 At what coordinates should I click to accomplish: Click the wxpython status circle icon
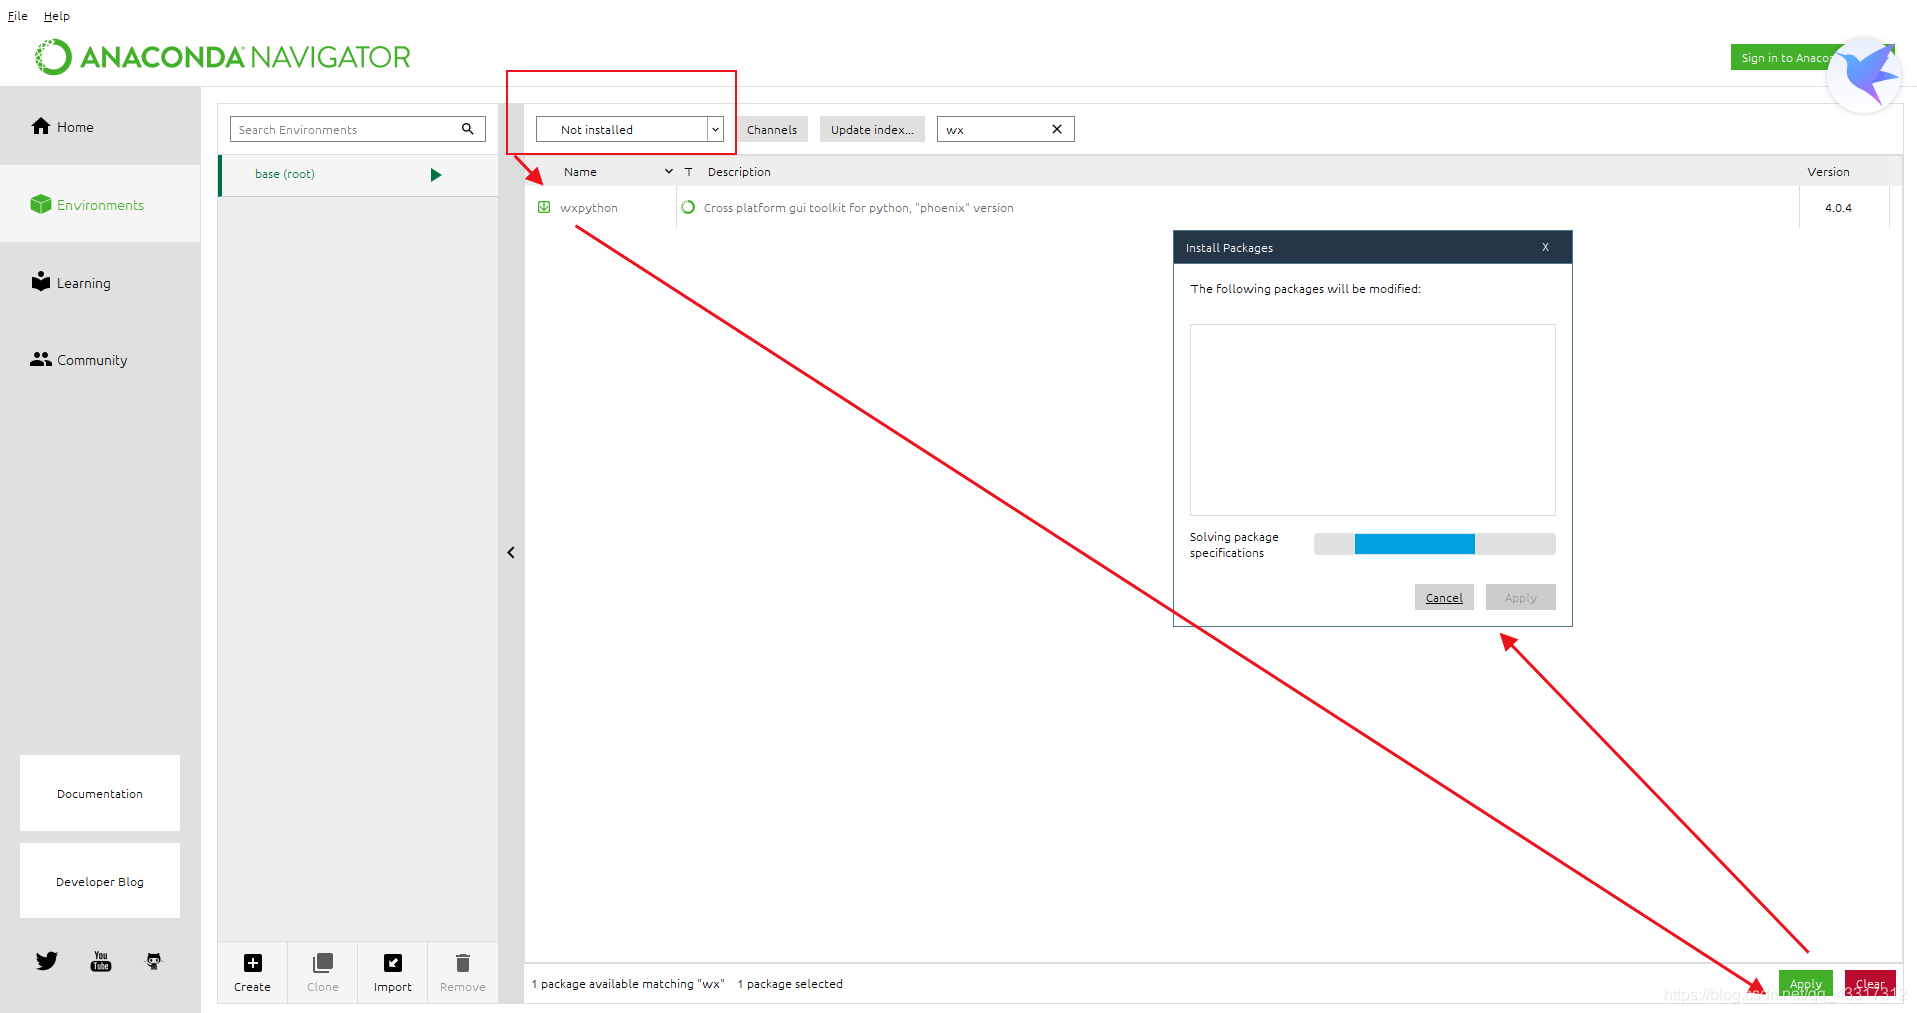point(688,207)
